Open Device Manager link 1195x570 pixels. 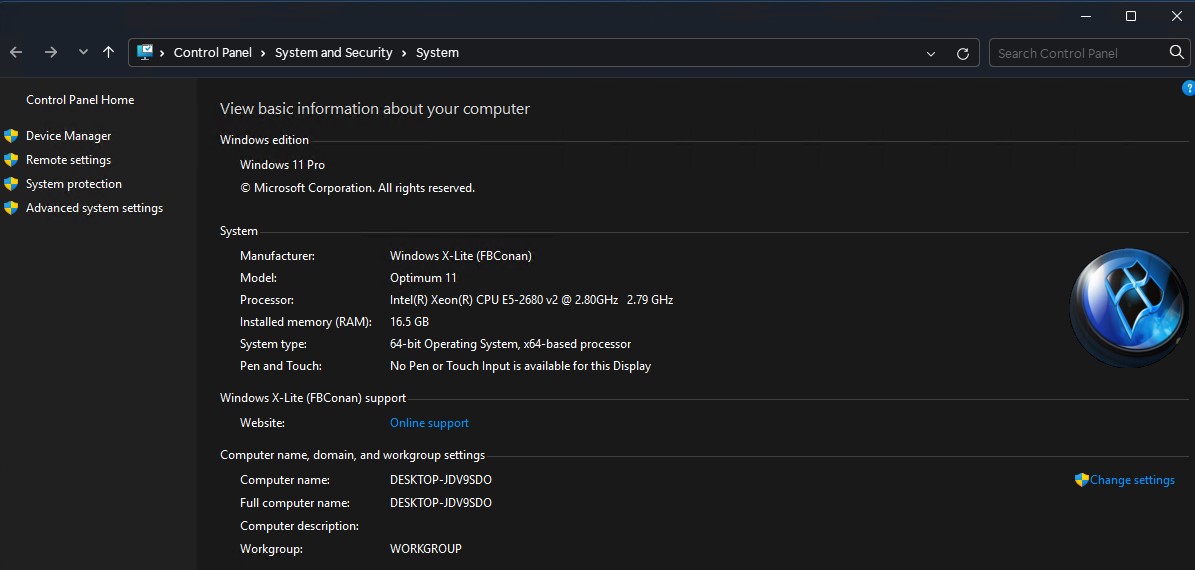pos(69,136)
